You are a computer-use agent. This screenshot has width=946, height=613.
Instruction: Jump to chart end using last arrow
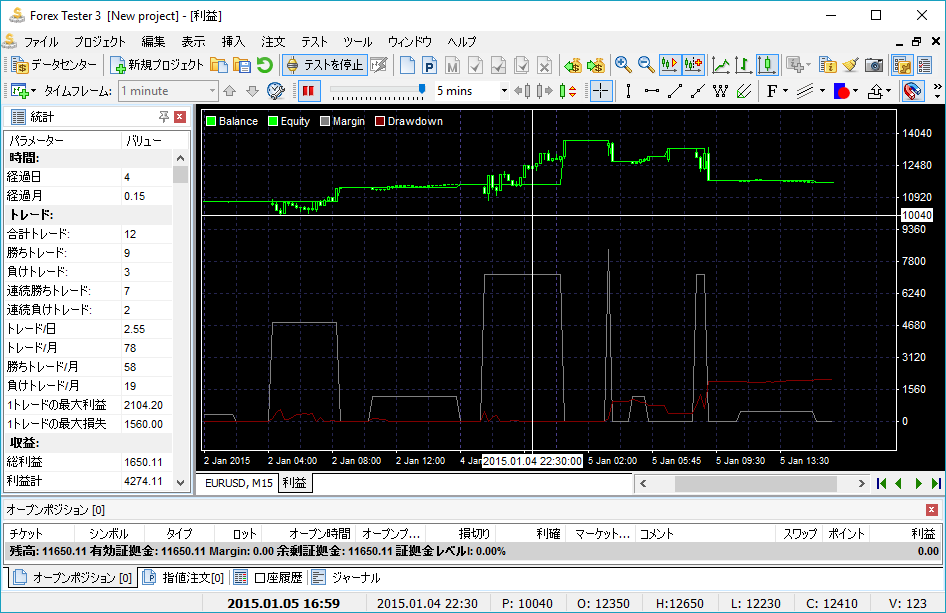[936, 484]
